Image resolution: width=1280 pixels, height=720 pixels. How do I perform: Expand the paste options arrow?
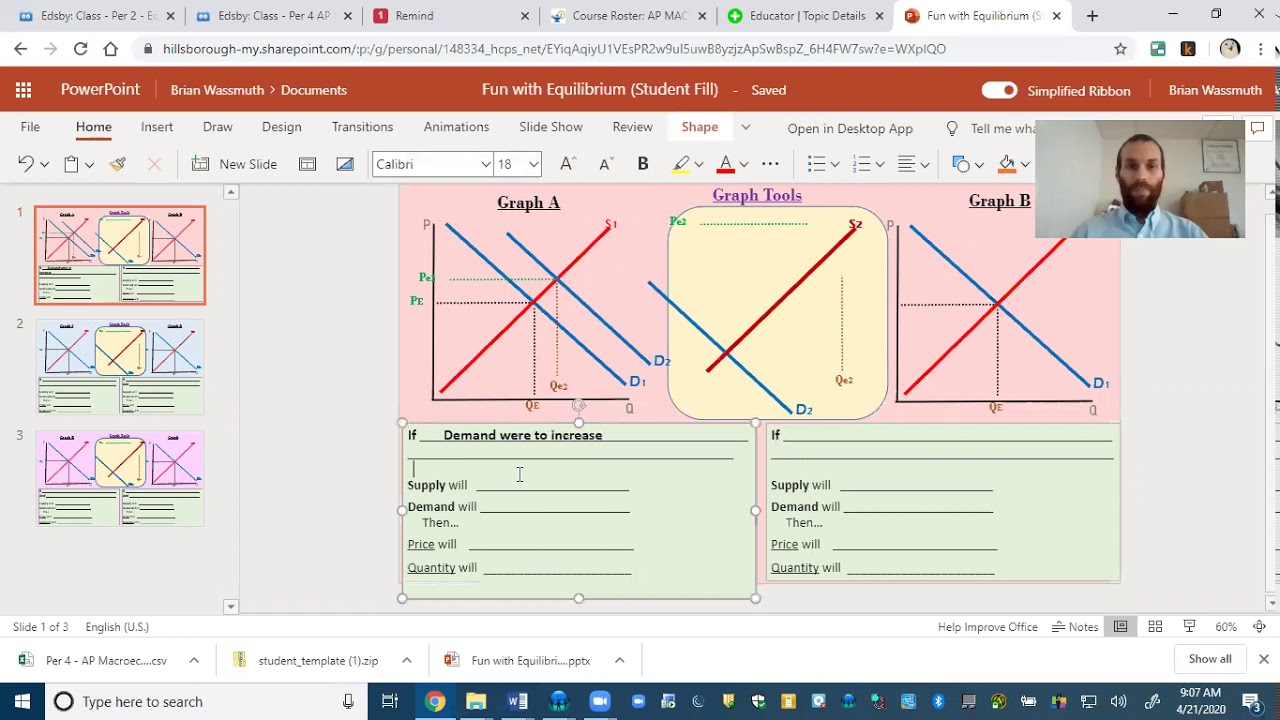pyautogui.click(x=89, y=165)
